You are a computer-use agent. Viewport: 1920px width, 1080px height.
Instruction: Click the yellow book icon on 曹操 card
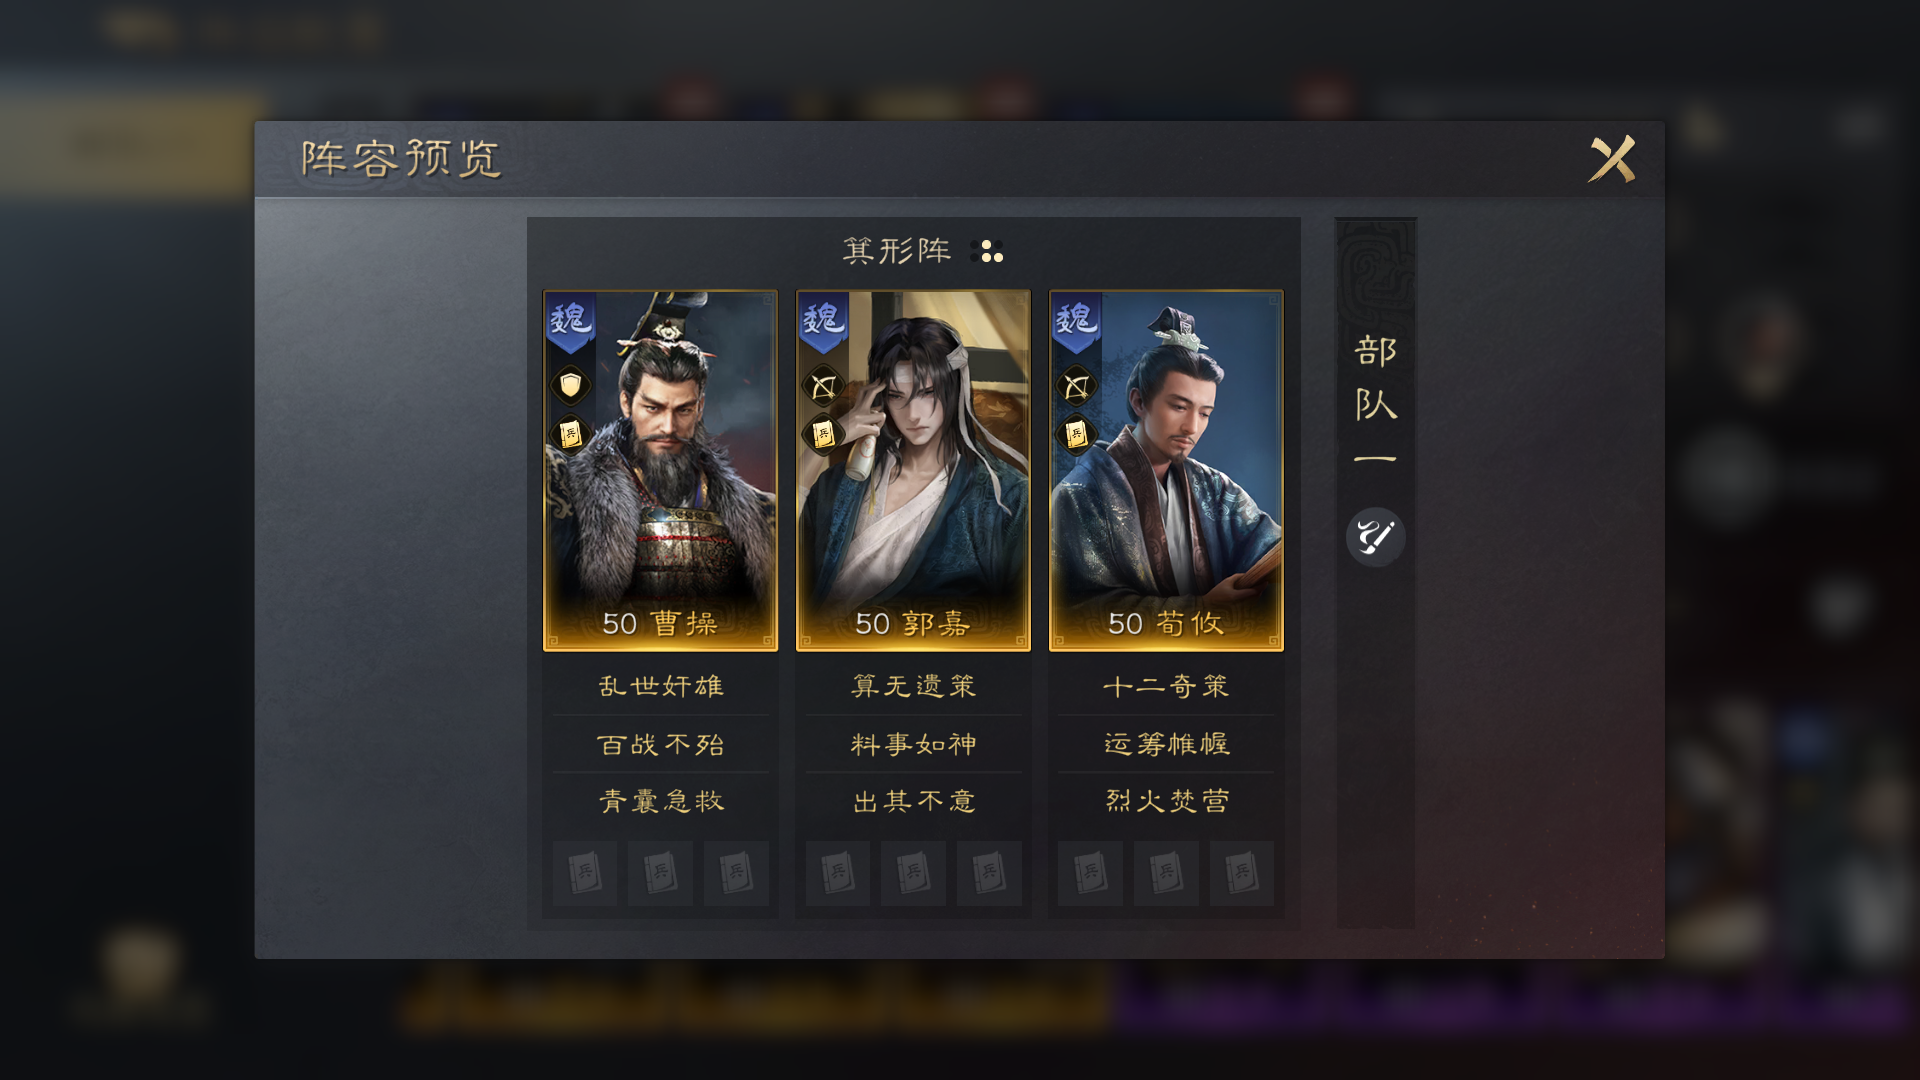[570, 434]
